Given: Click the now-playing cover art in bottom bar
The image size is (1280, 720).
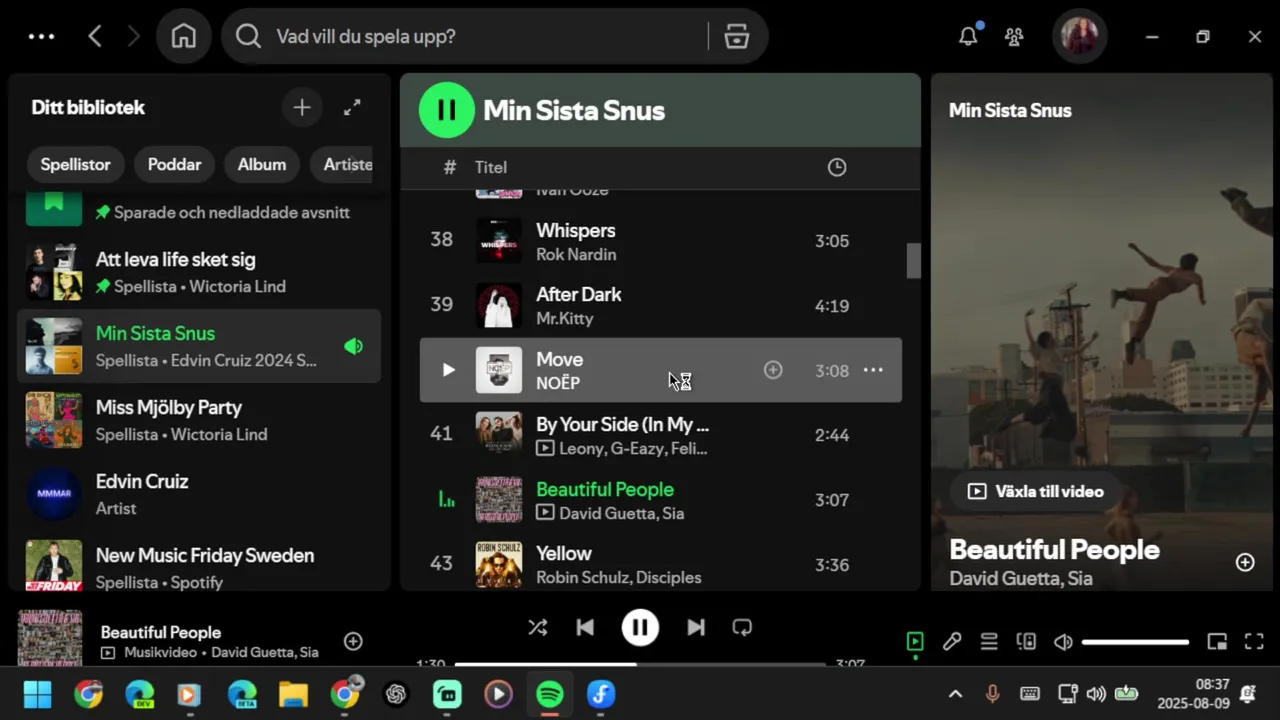Looking at the screenshot, I should (50, 638).
